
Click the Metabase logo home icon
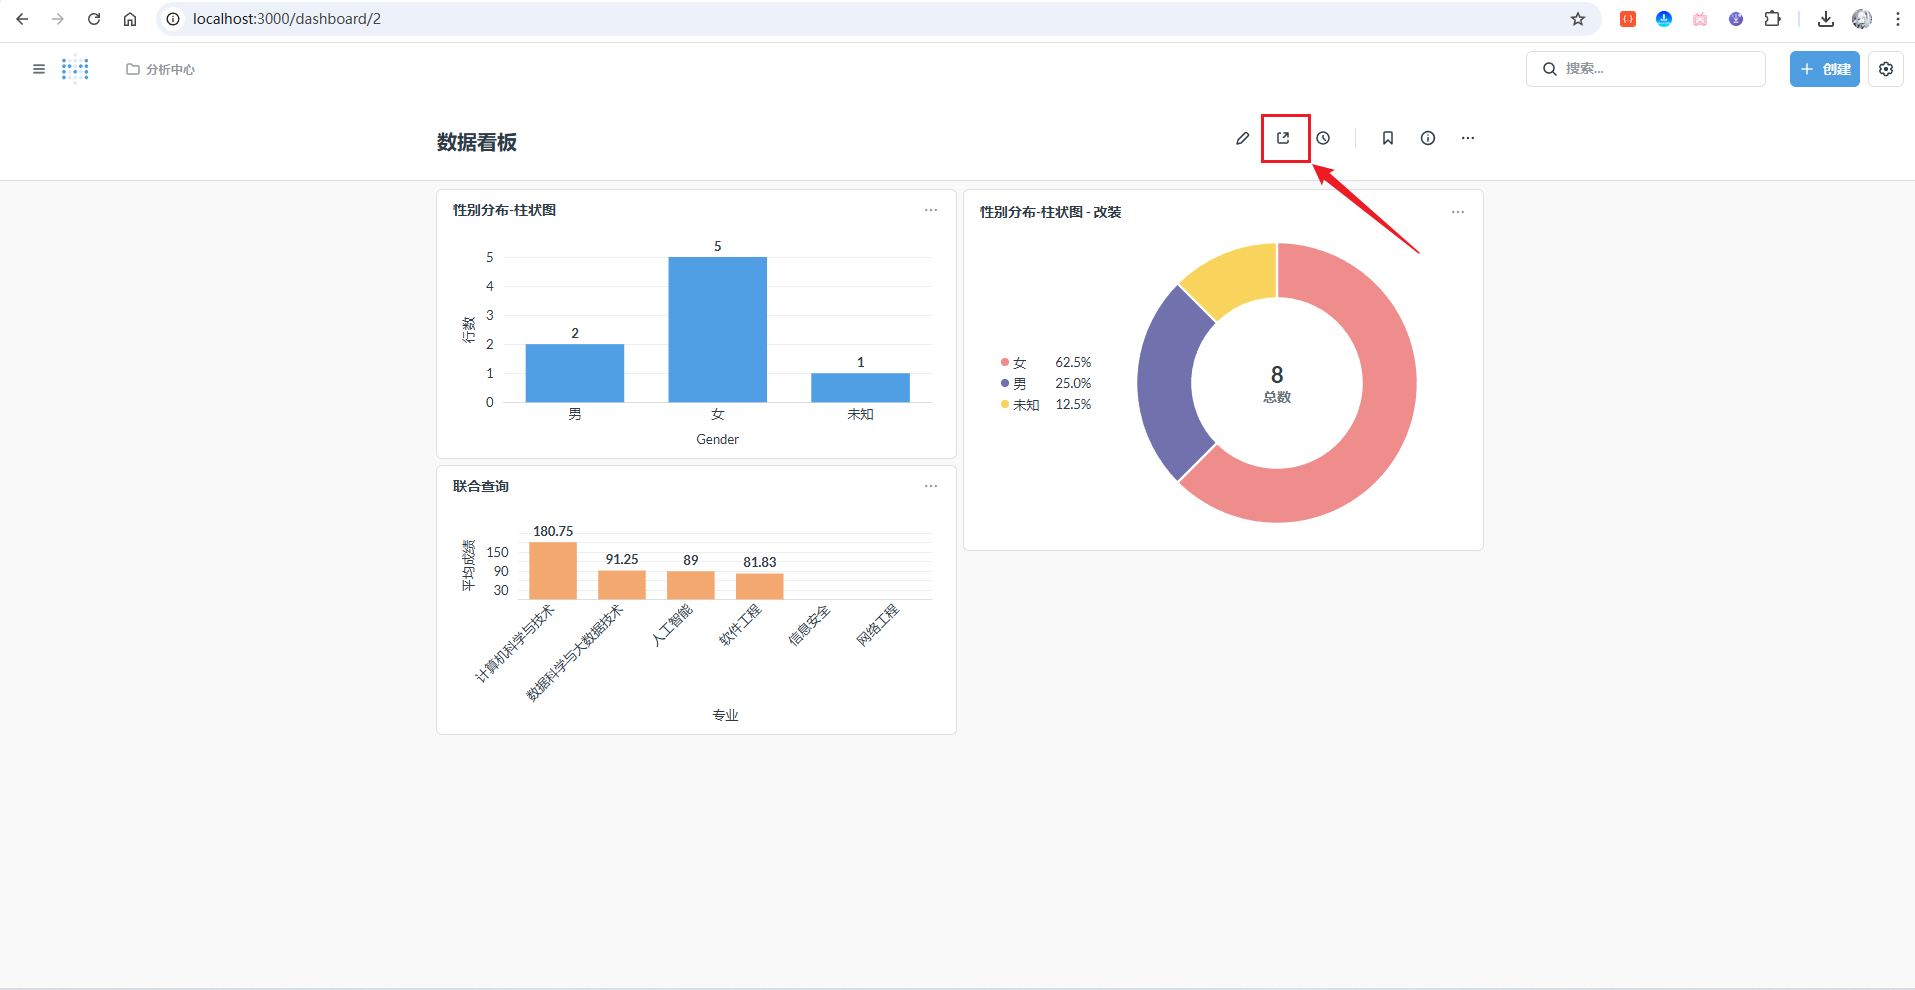pyautogui.click(x=75, y=69)
